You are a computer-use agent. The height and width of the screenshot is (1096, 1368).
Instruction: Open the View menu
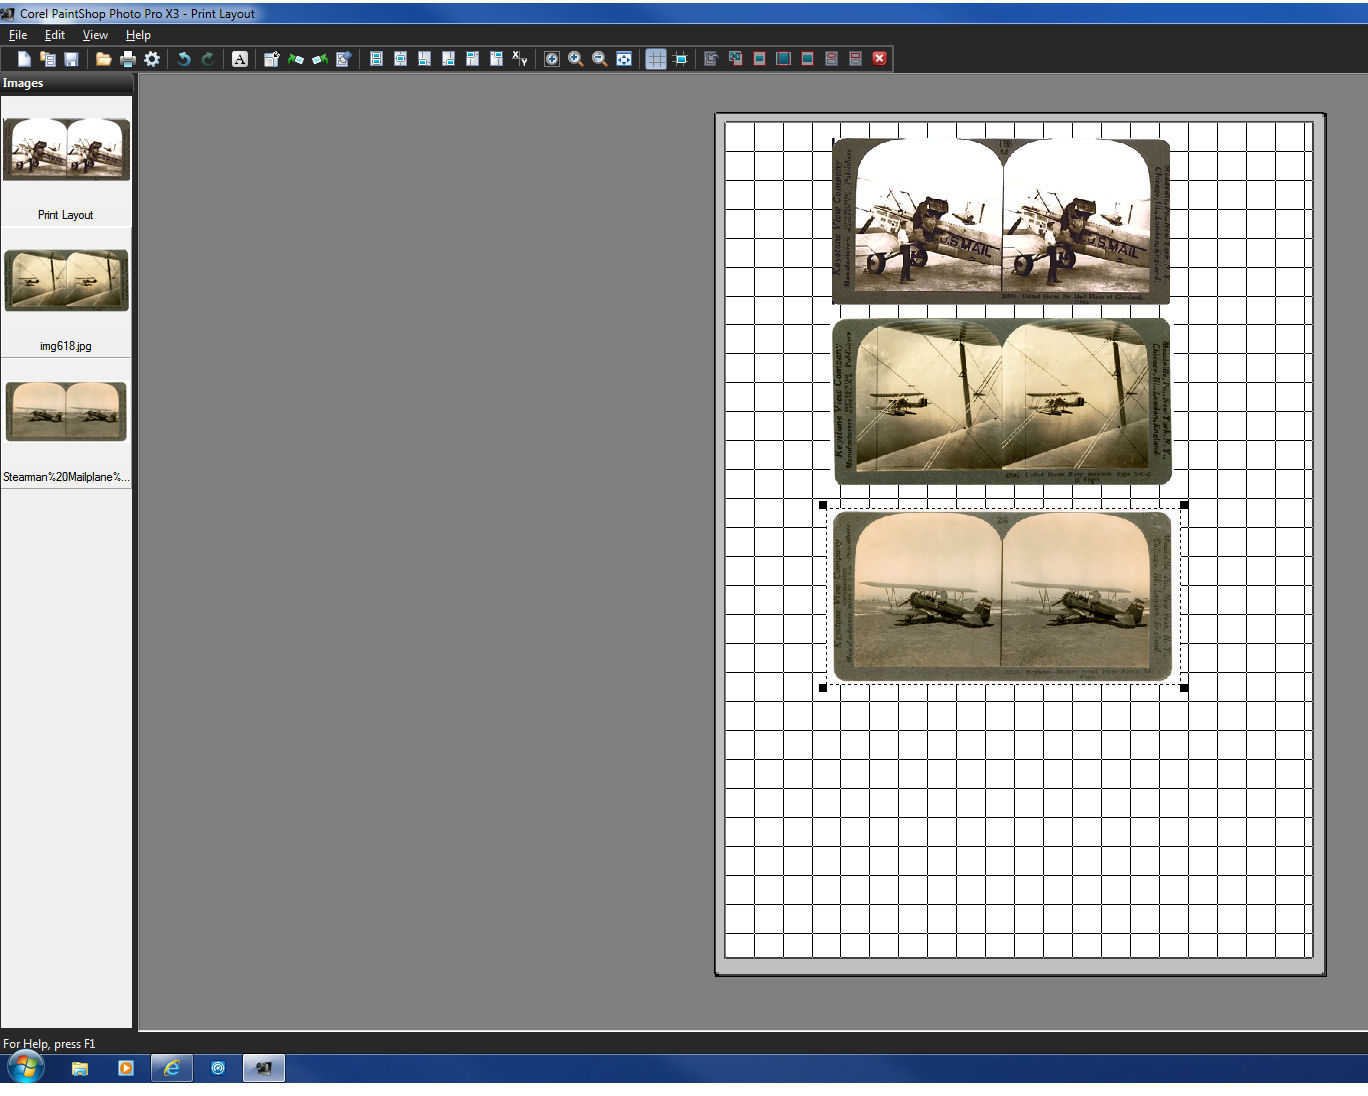[x=95, y=35]
